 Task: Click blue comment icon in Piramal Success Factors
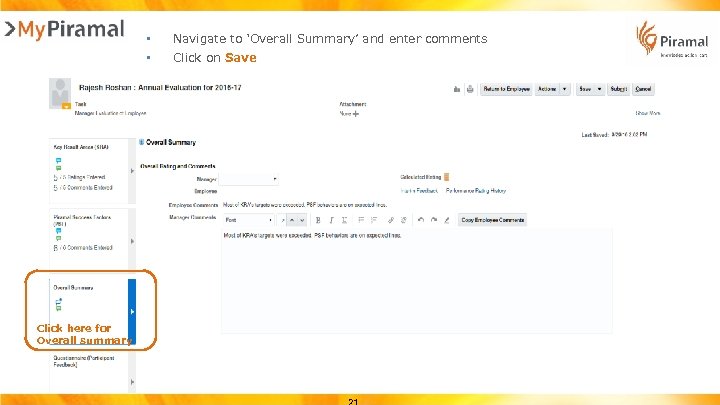[x=58, y=231]
